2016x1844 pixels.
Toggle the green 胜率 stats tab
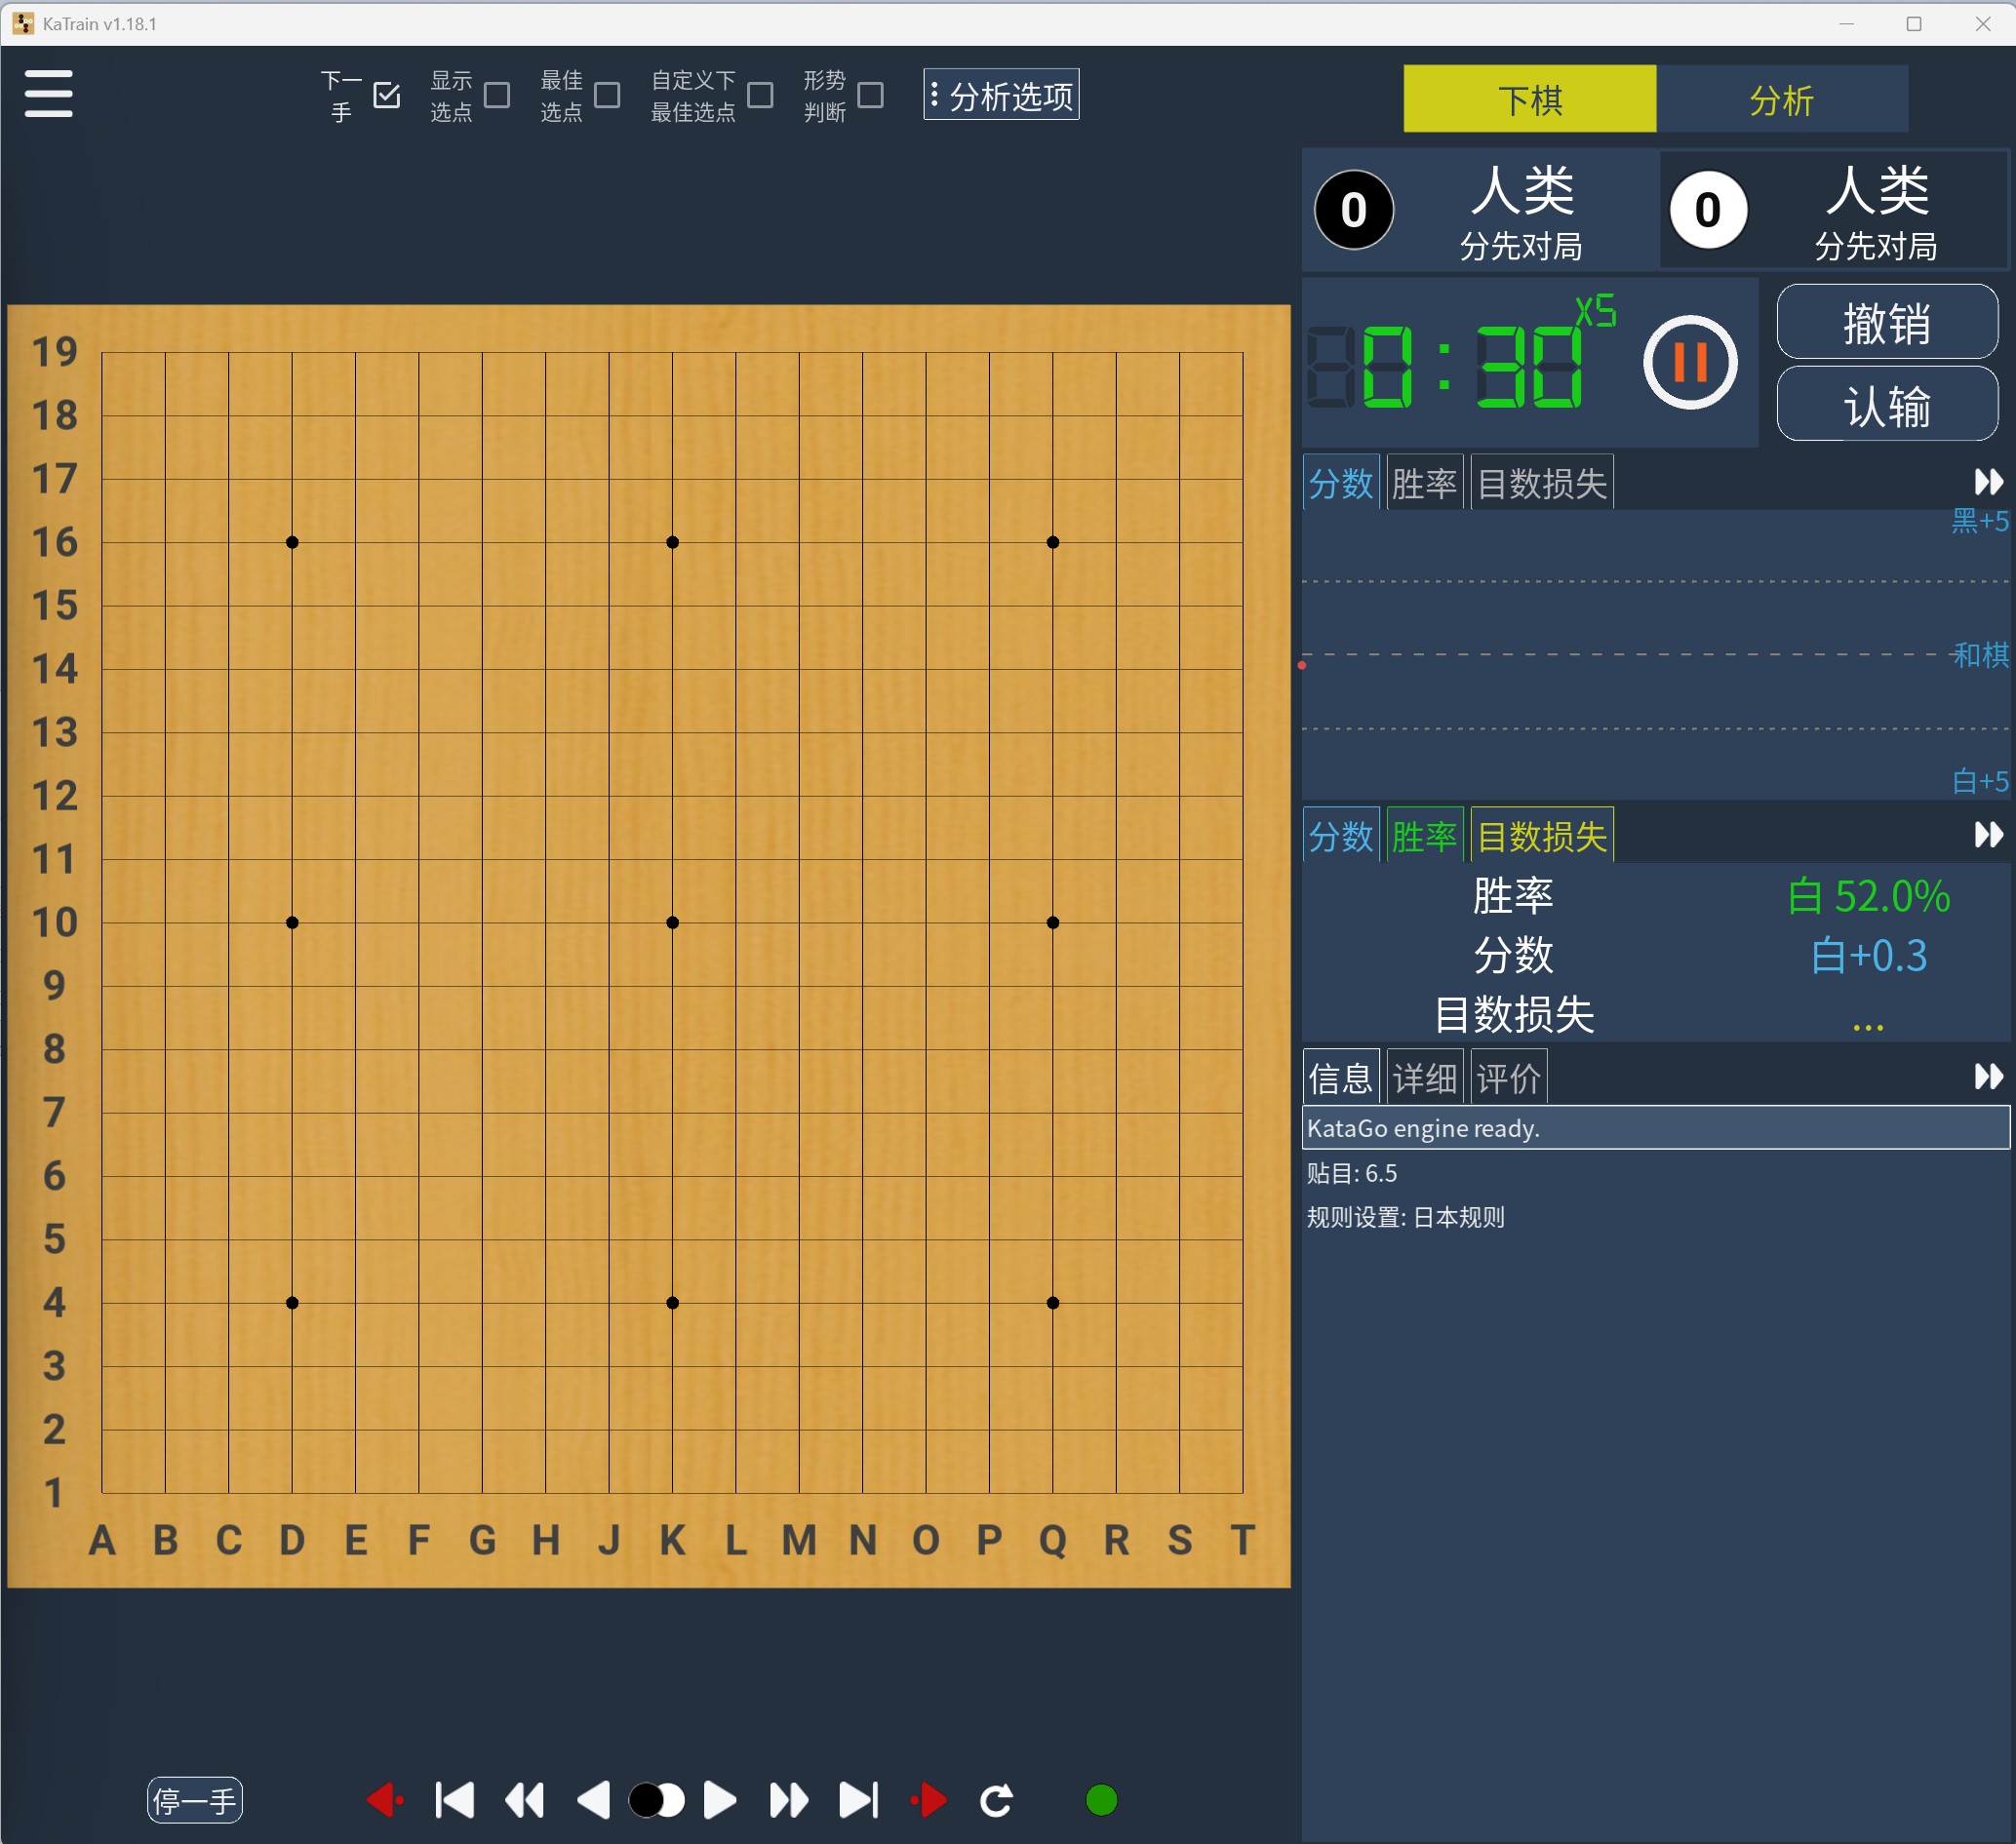pyautogui.click(x=1424, y=835)
